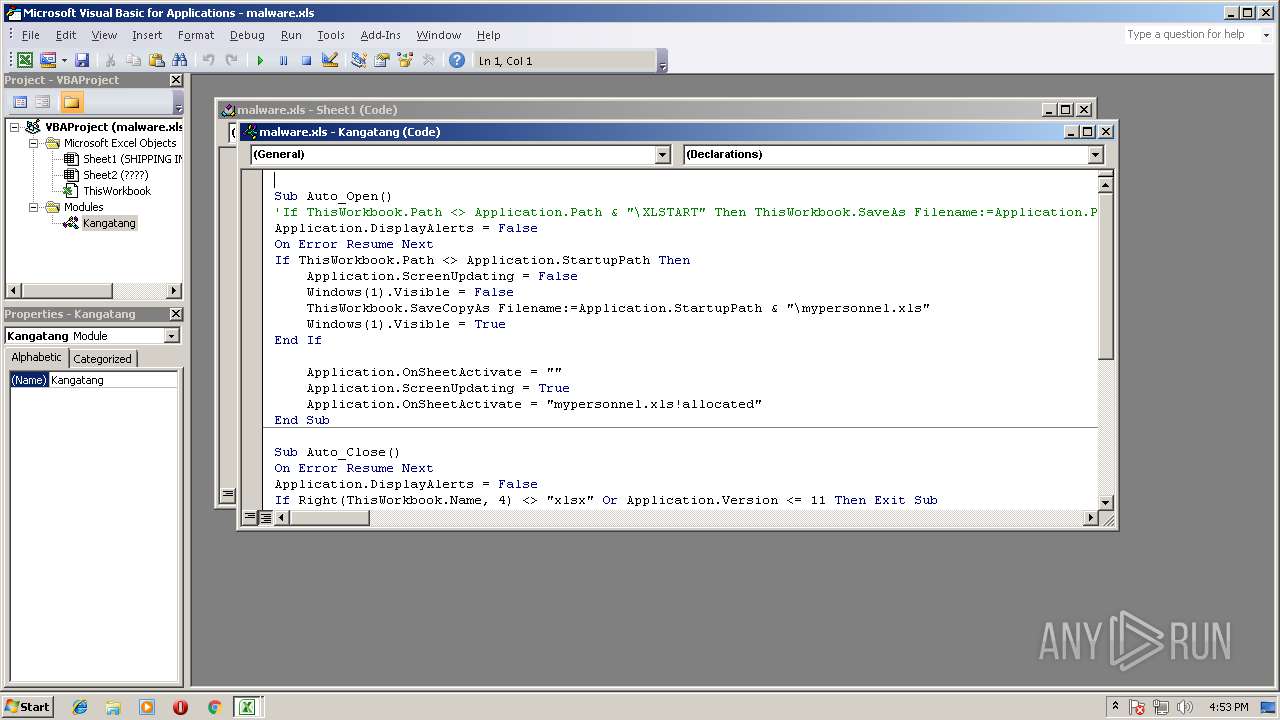1280x720 pixels.
Task: Collapse the VBAProject (malware.xls) tree node
Action: 15,127
